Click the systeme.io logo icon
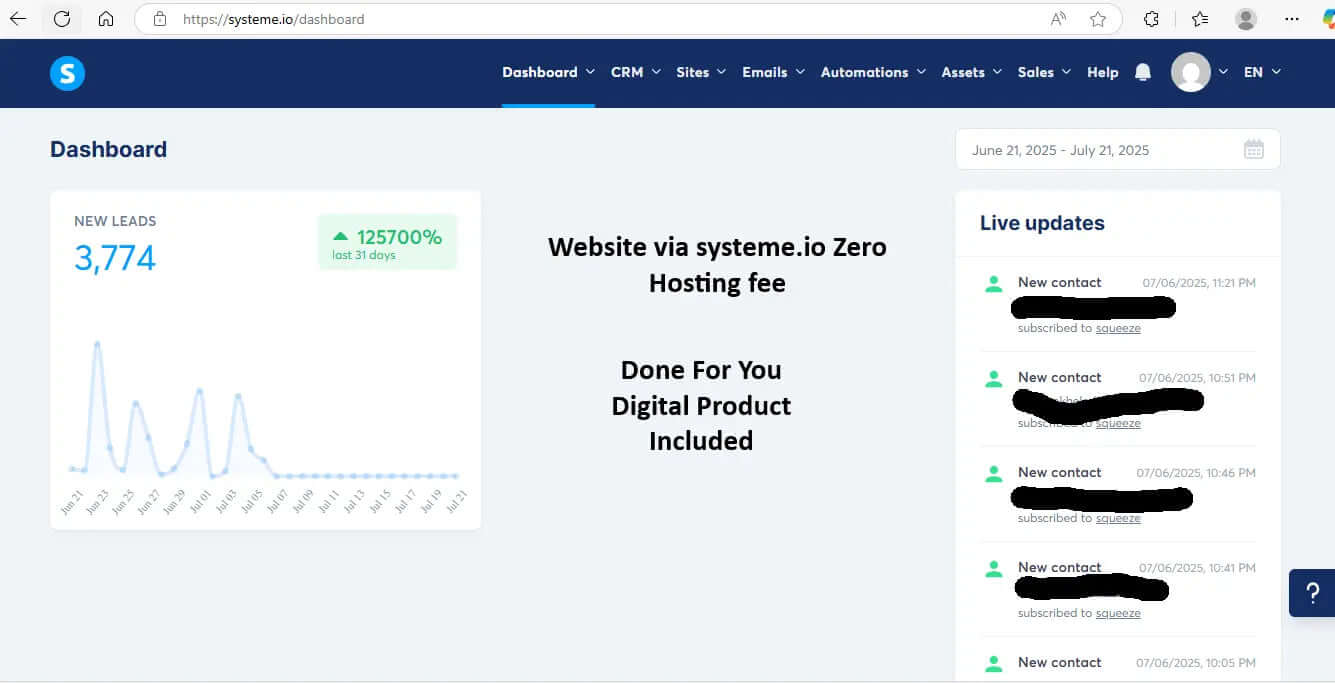This screenshot has height=683, width=1335. pos(67,72)
